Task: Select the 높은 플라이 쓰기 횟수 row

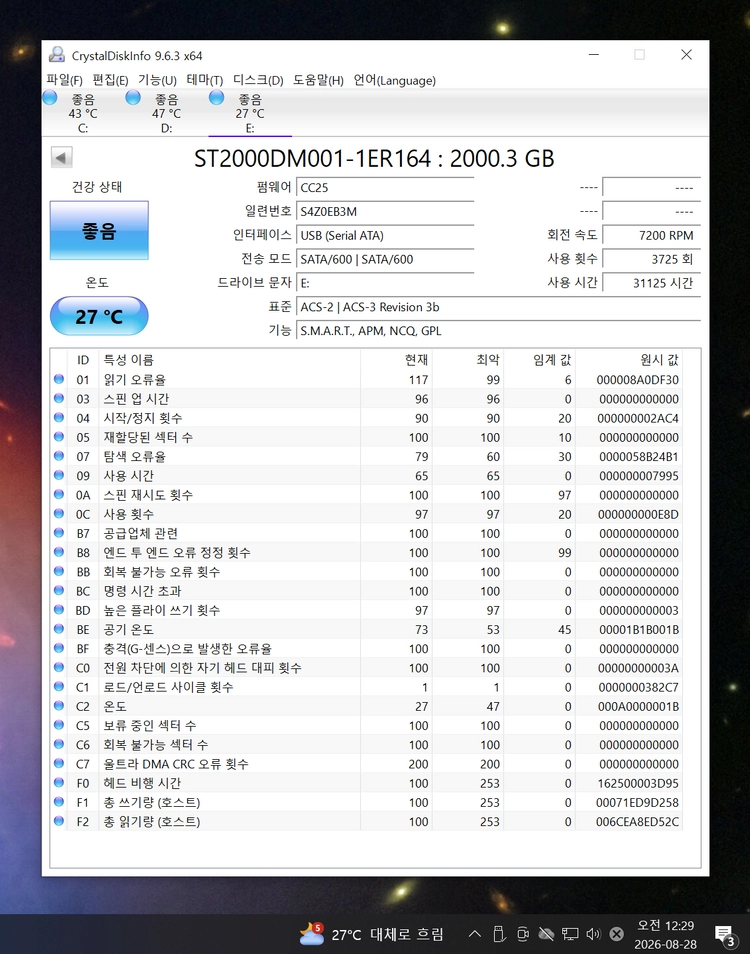Action: [366, 610]
